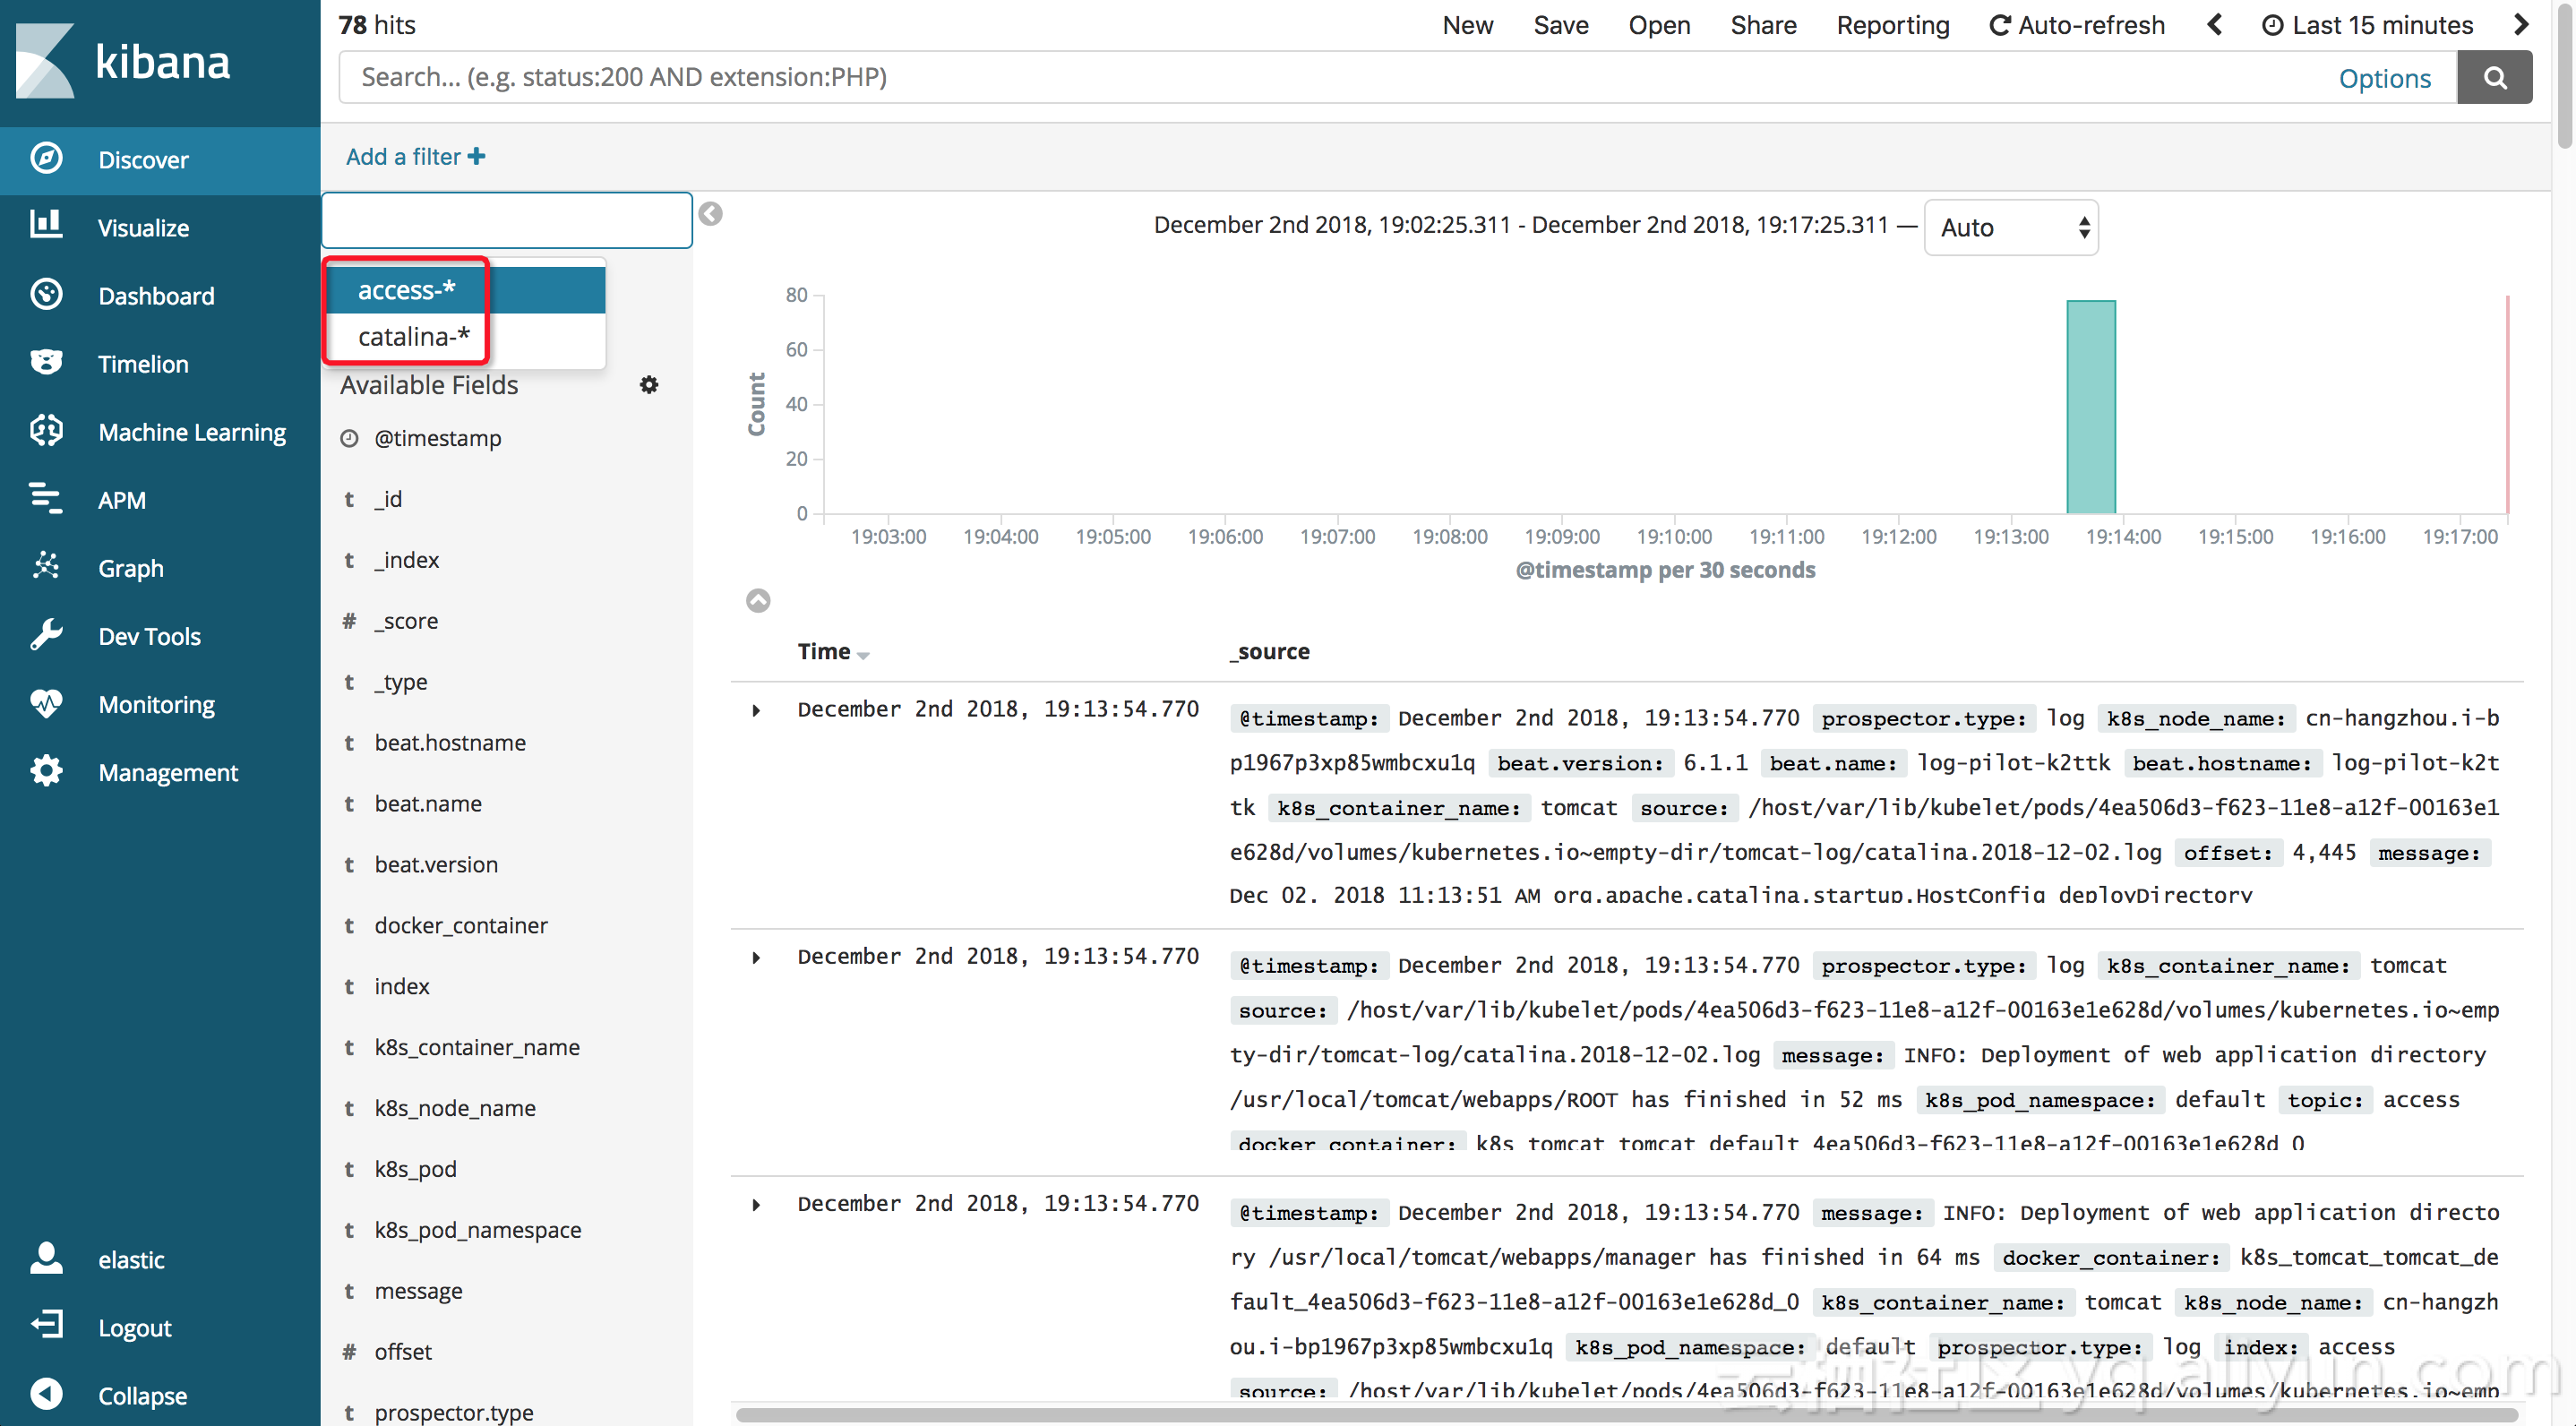Click Share in the top menu

(1763, 25)
